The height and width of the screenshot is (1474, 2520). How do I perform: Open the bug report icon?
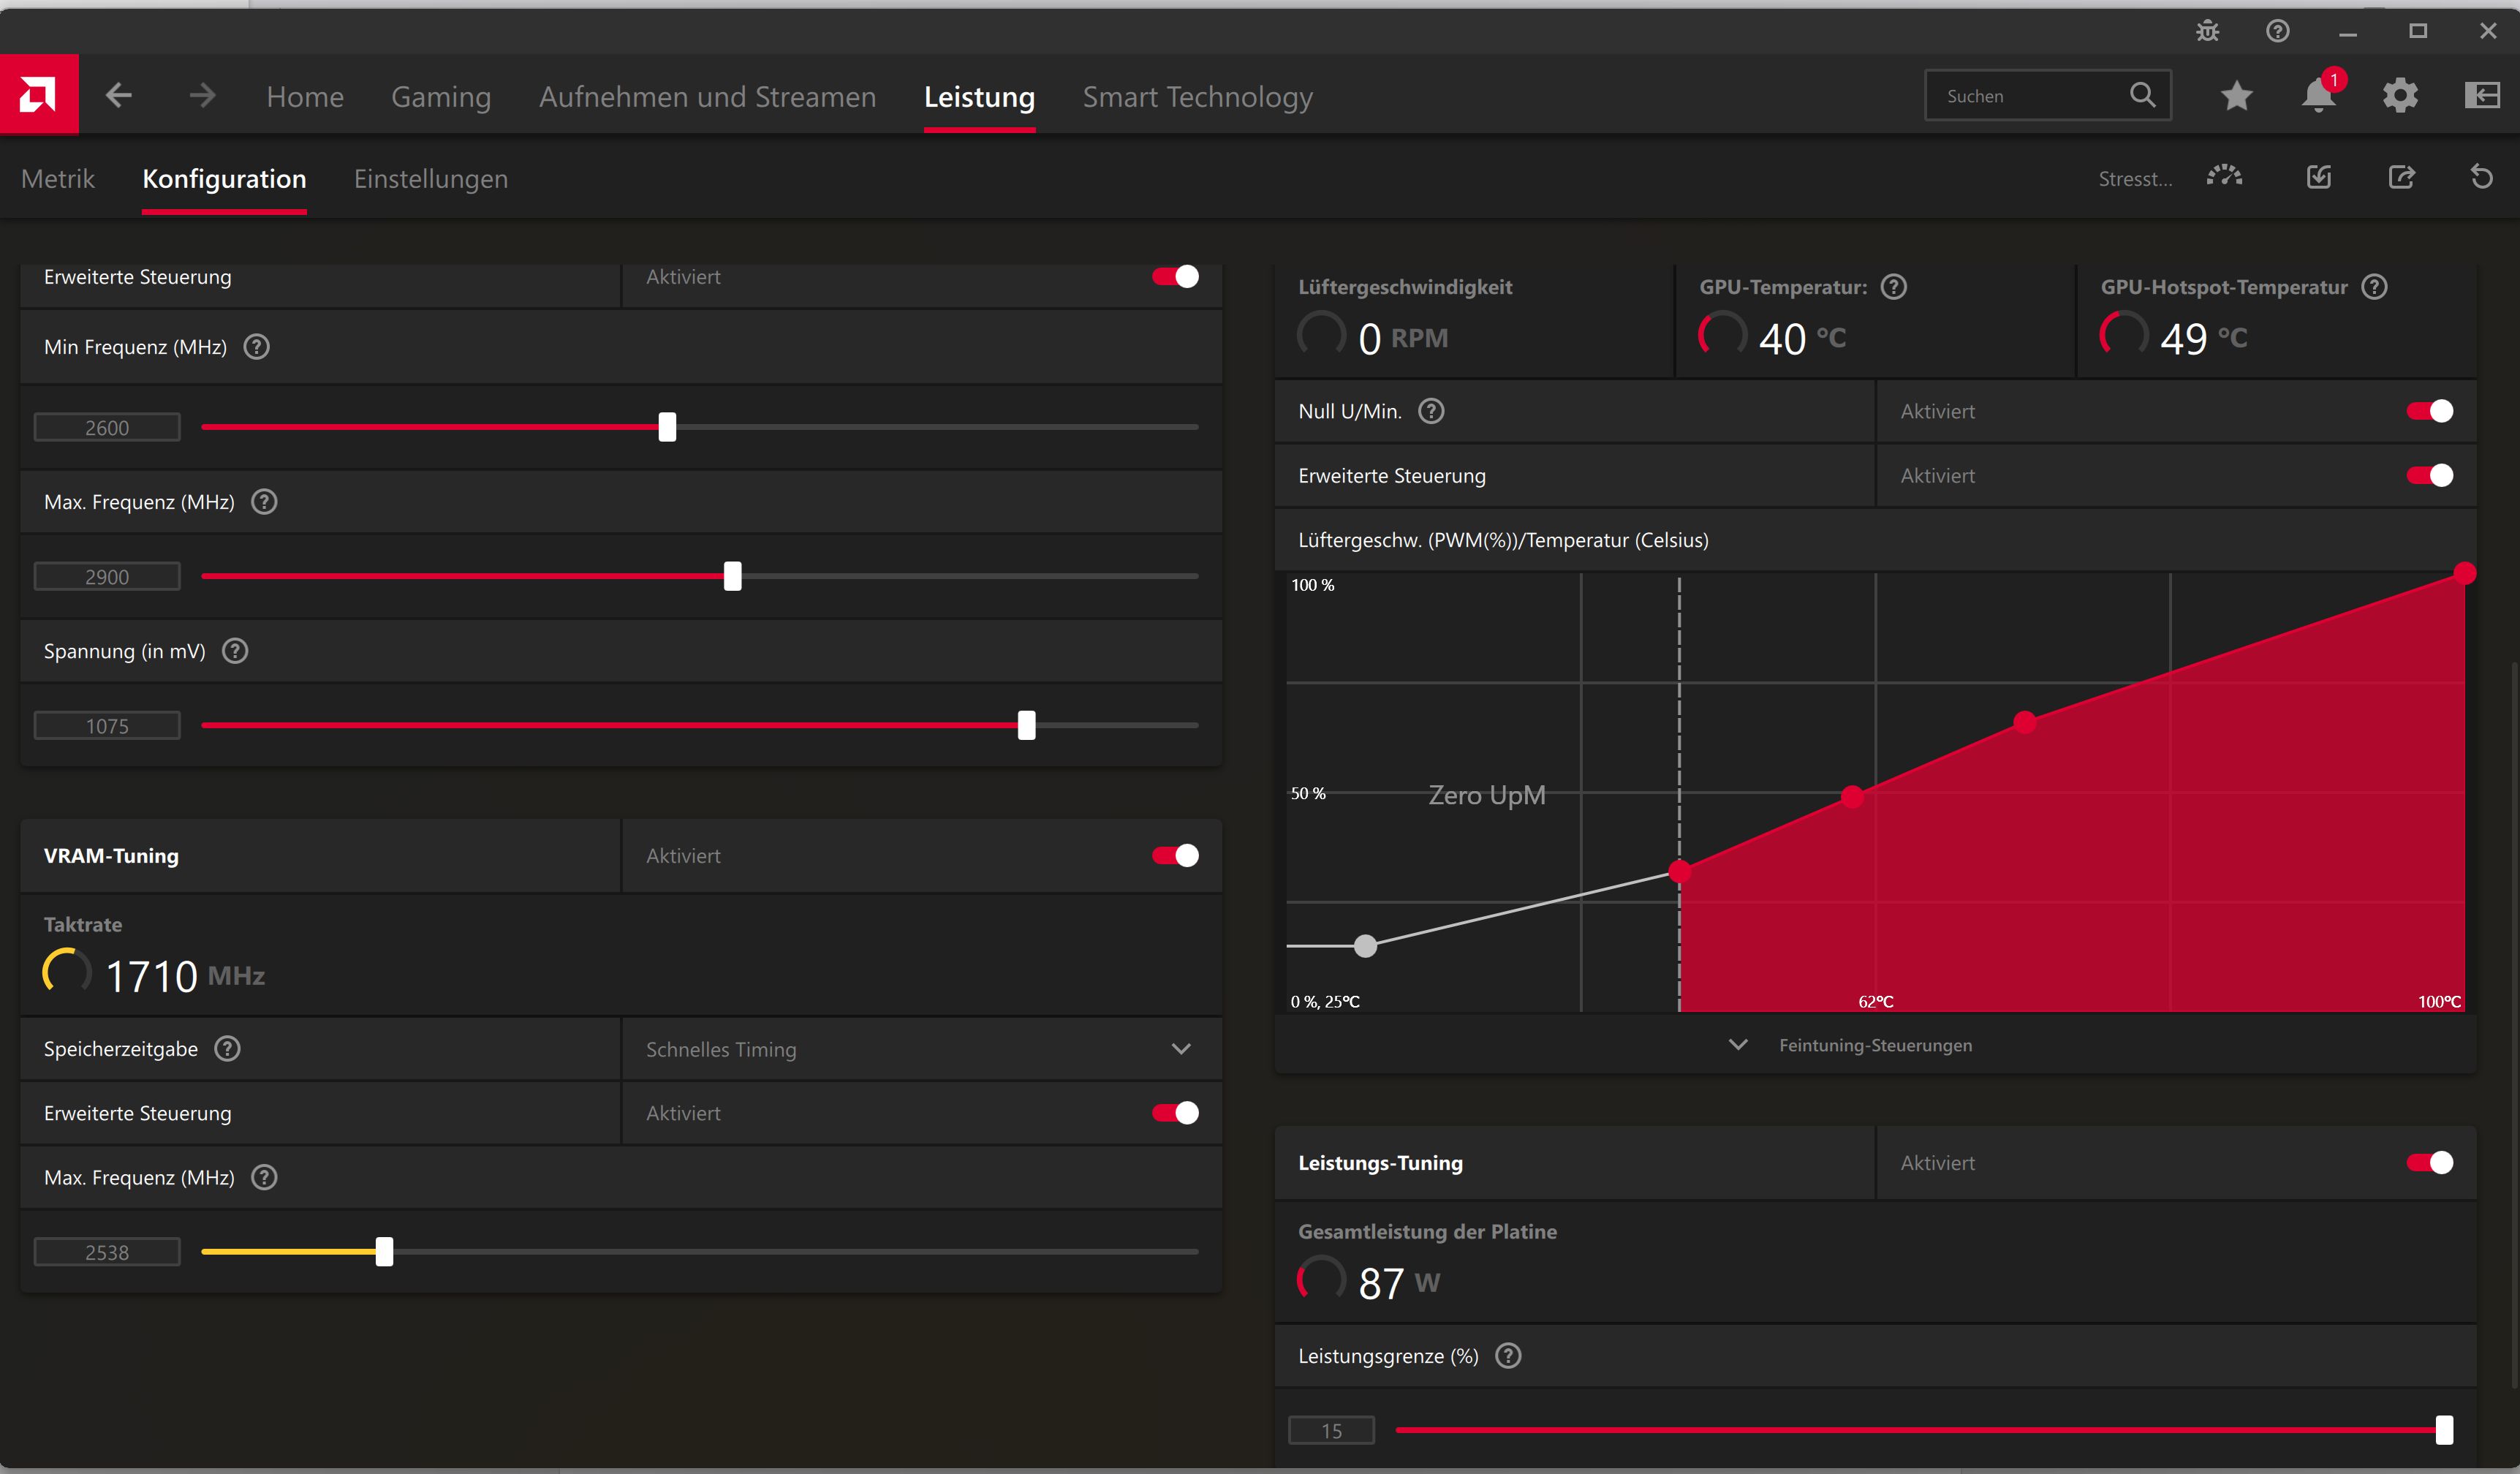[x=2207, y=31]
